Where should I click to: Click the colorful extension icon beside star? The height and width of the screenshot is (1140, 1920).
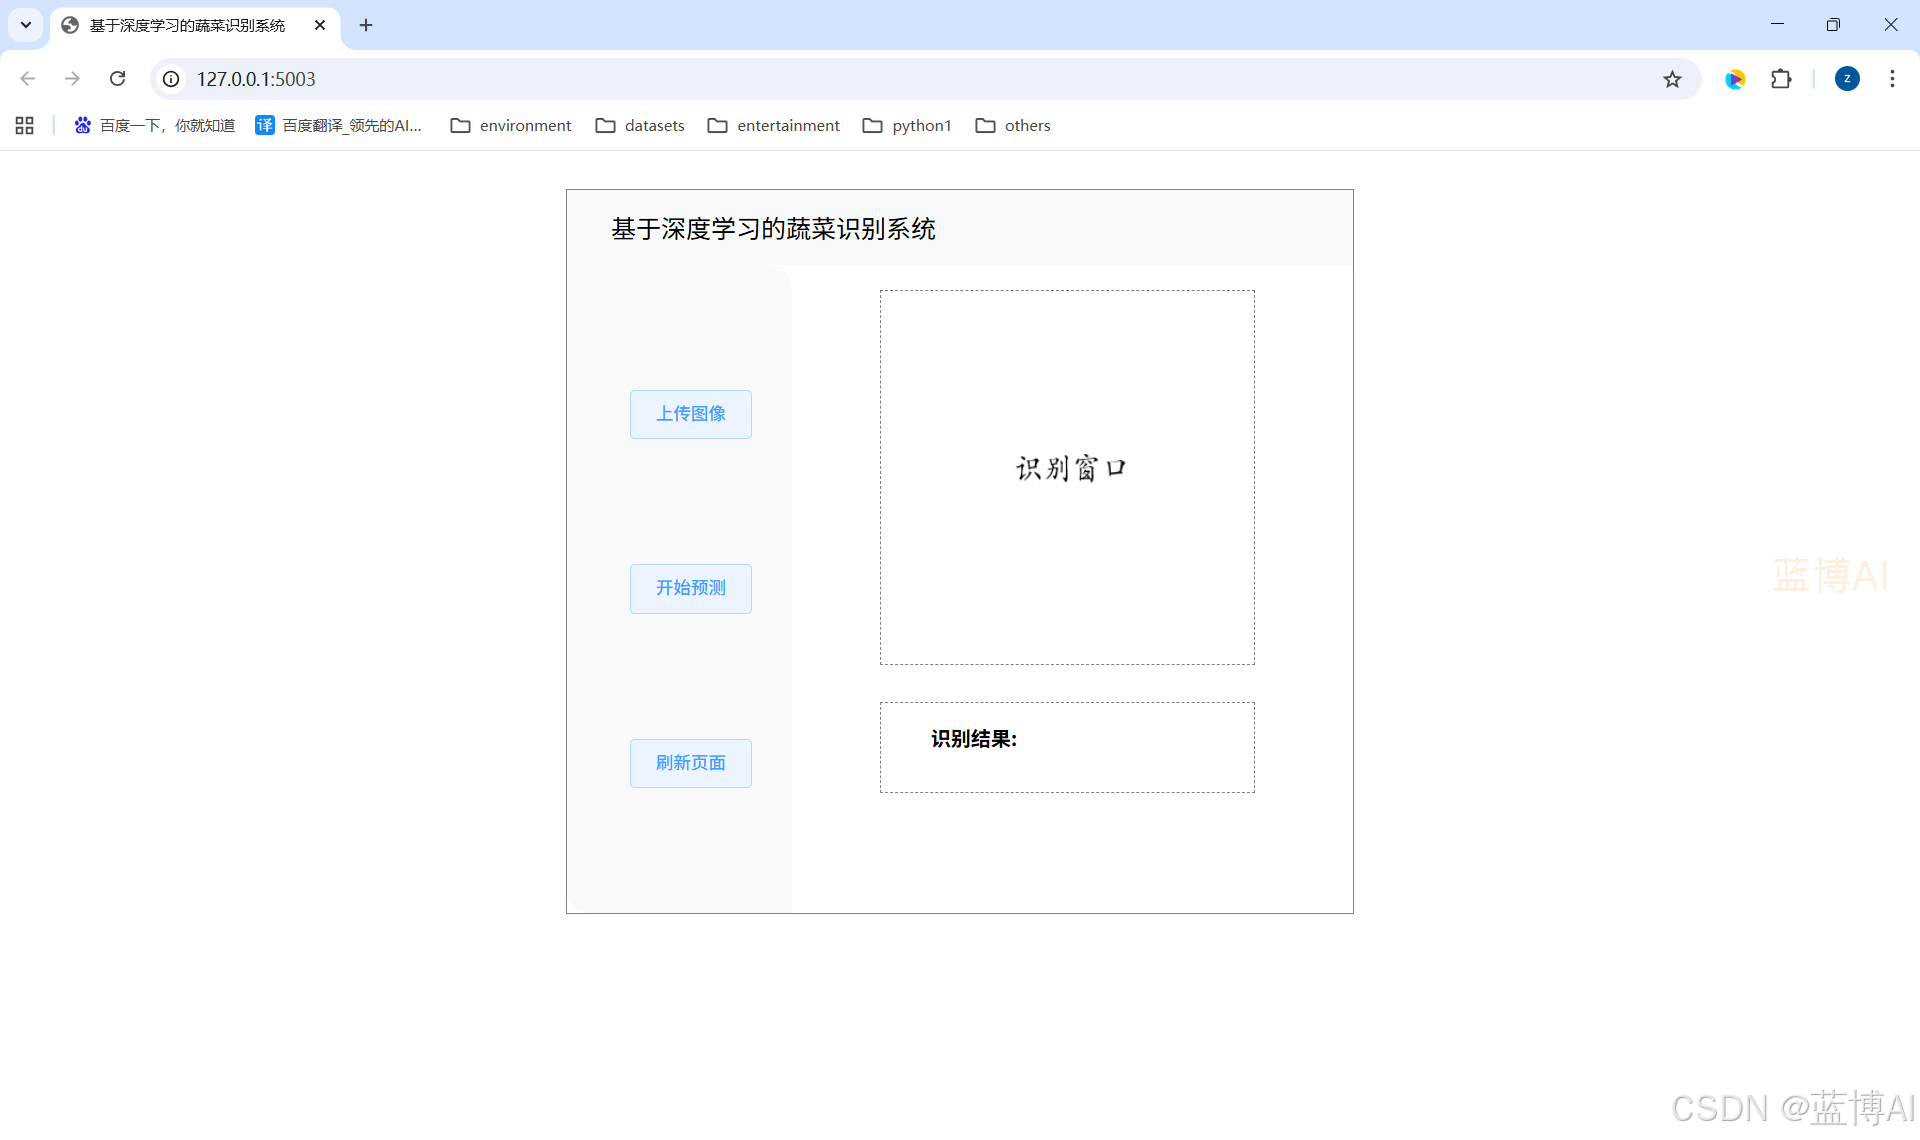(x=1735, y=79)
